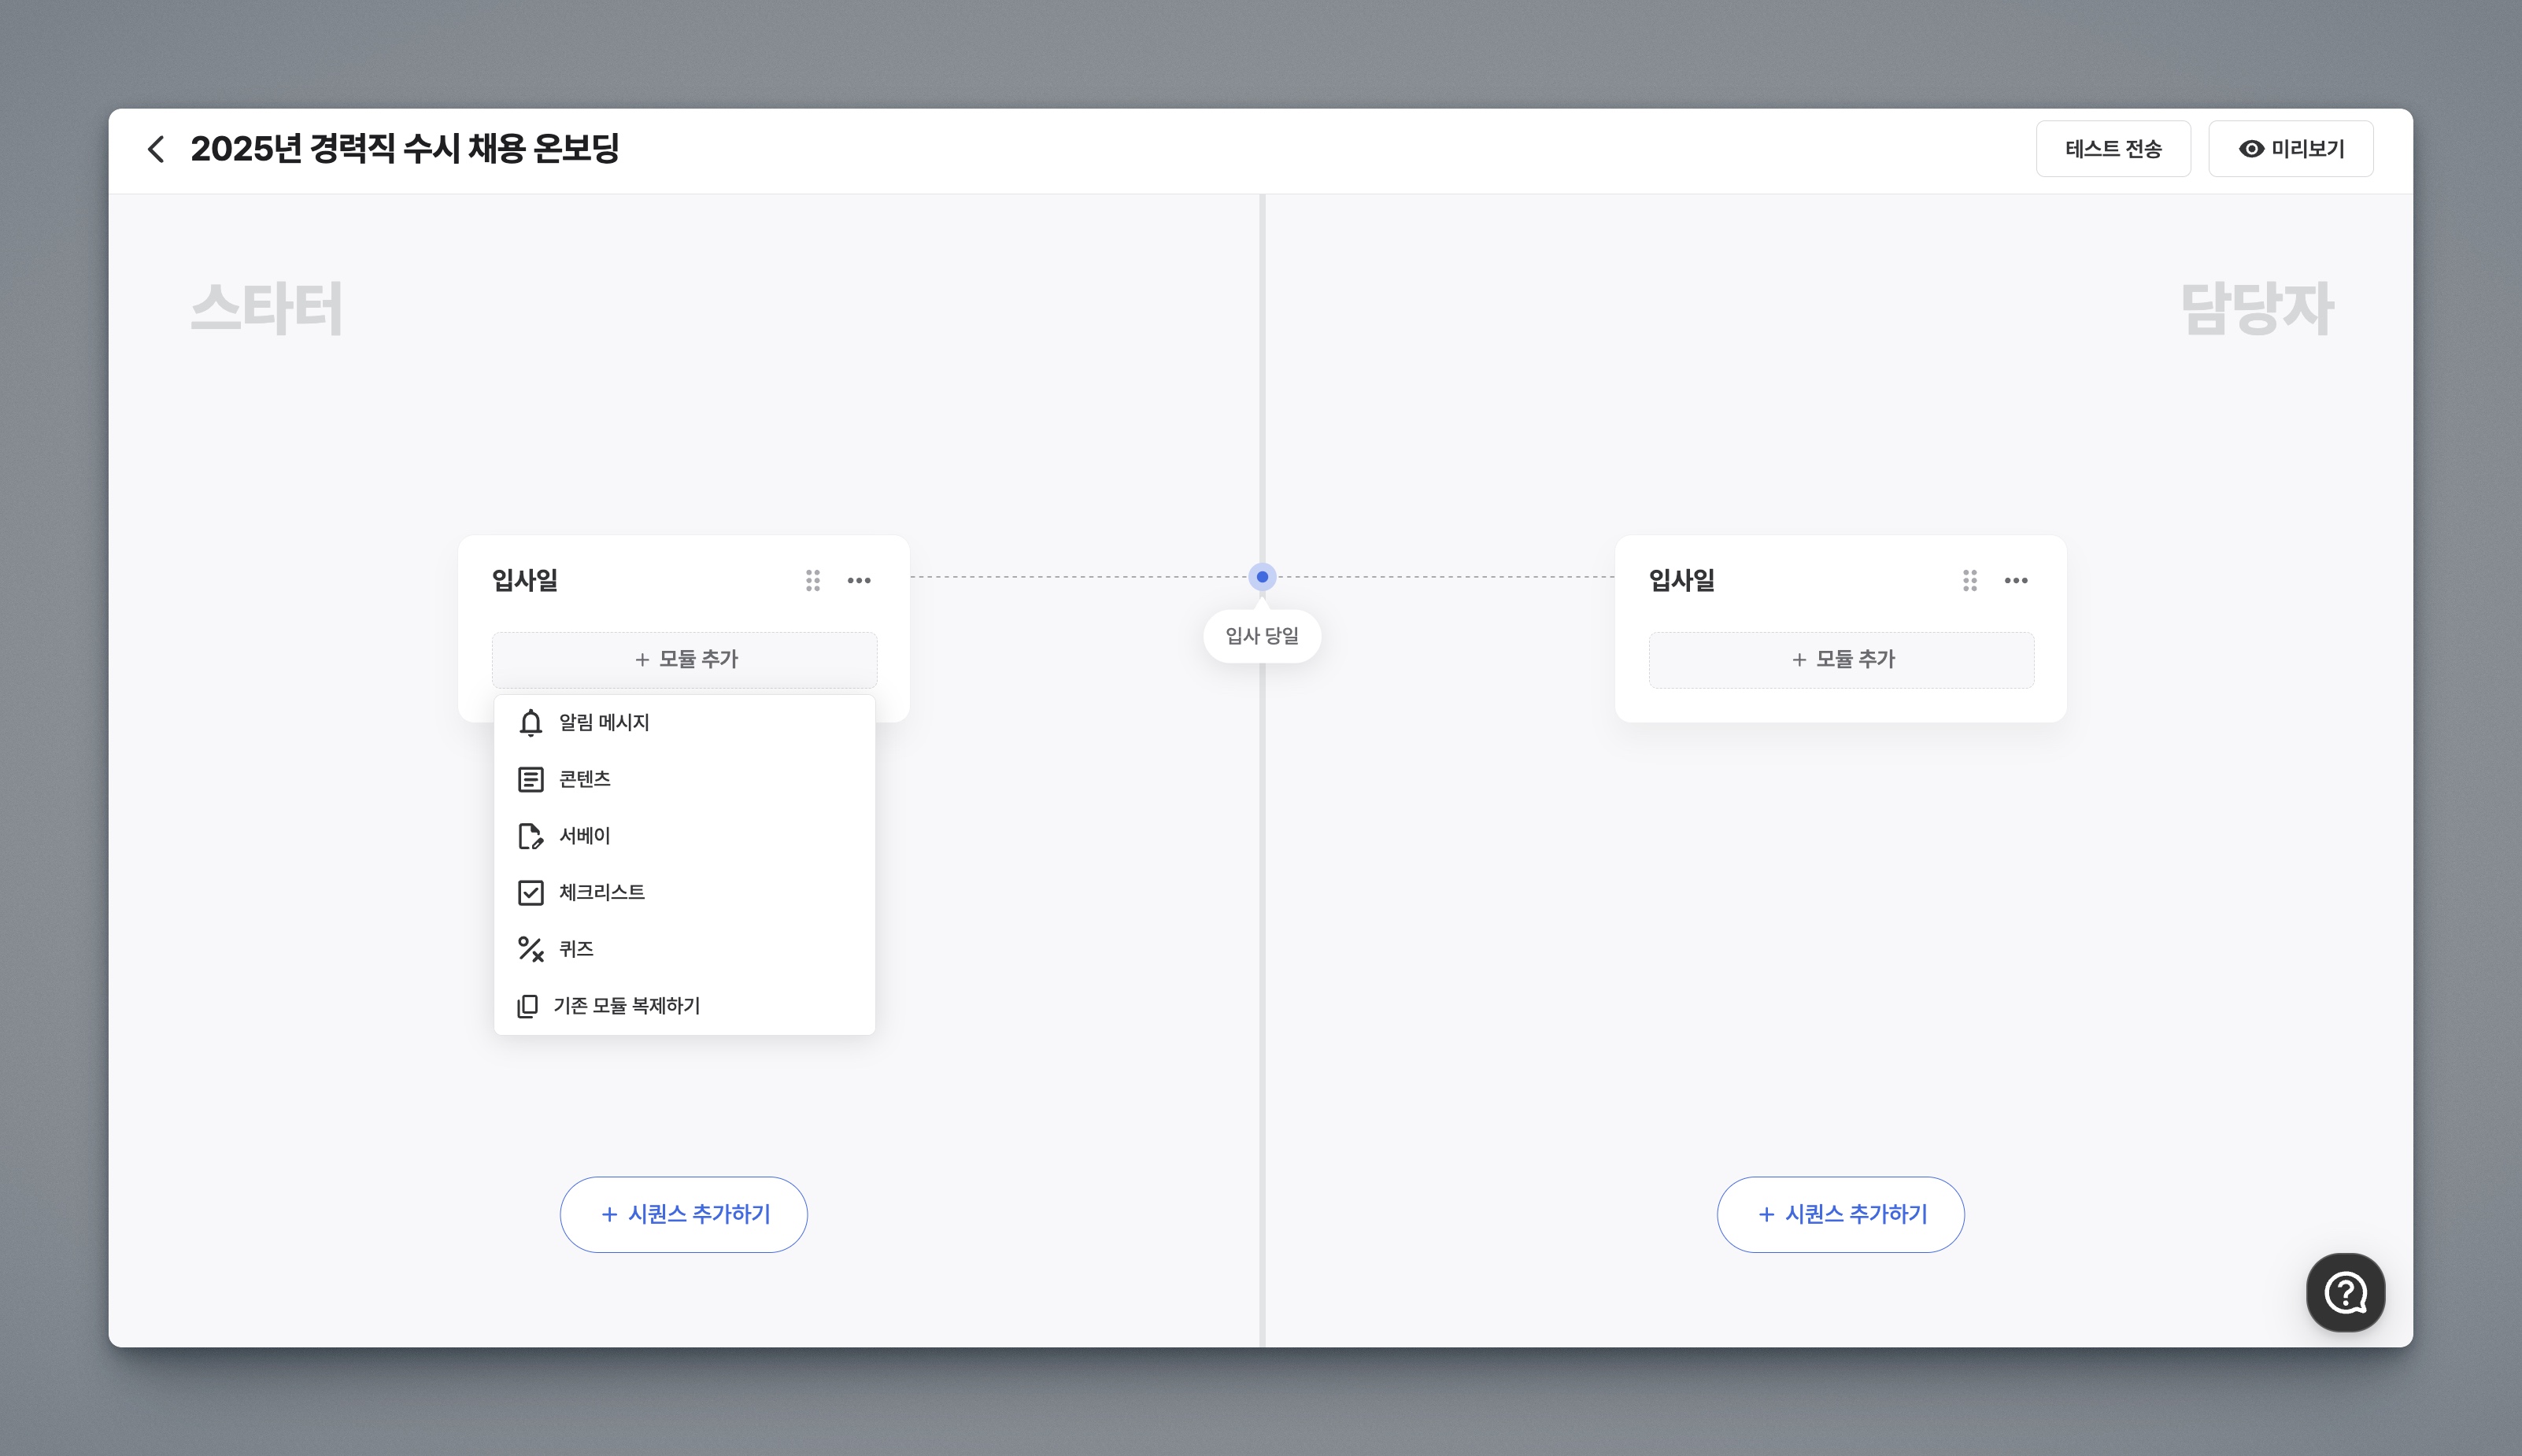Expand the right card's 모듈 추가 dropdown

tap(1841, 659)
